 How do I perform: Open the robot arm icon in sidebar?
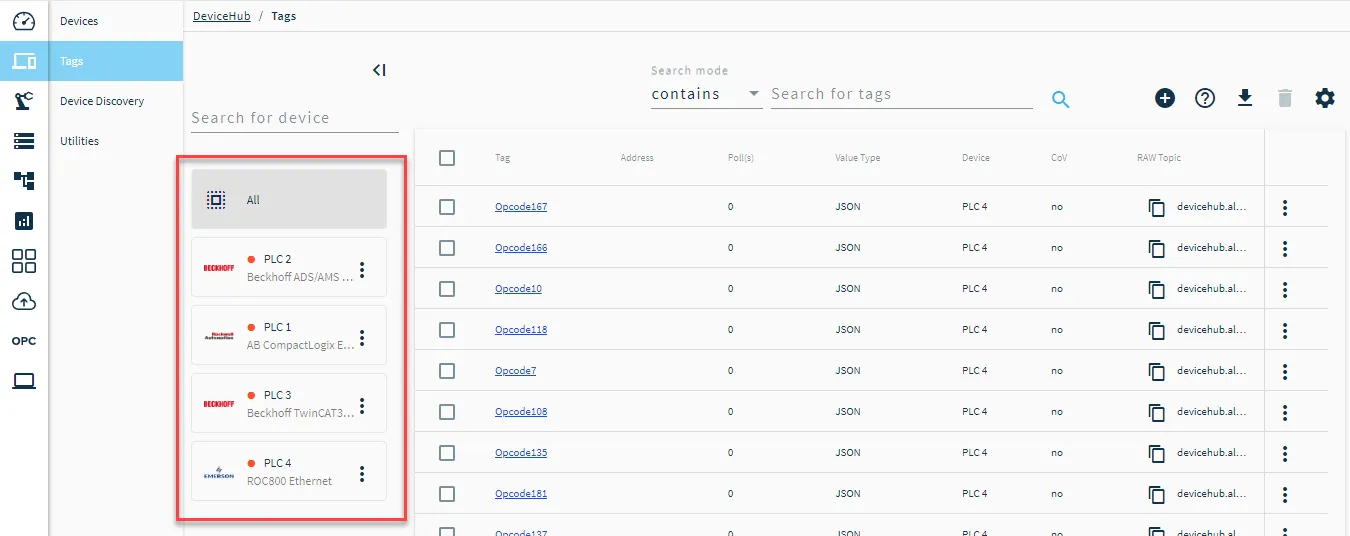tap(24, 100)
